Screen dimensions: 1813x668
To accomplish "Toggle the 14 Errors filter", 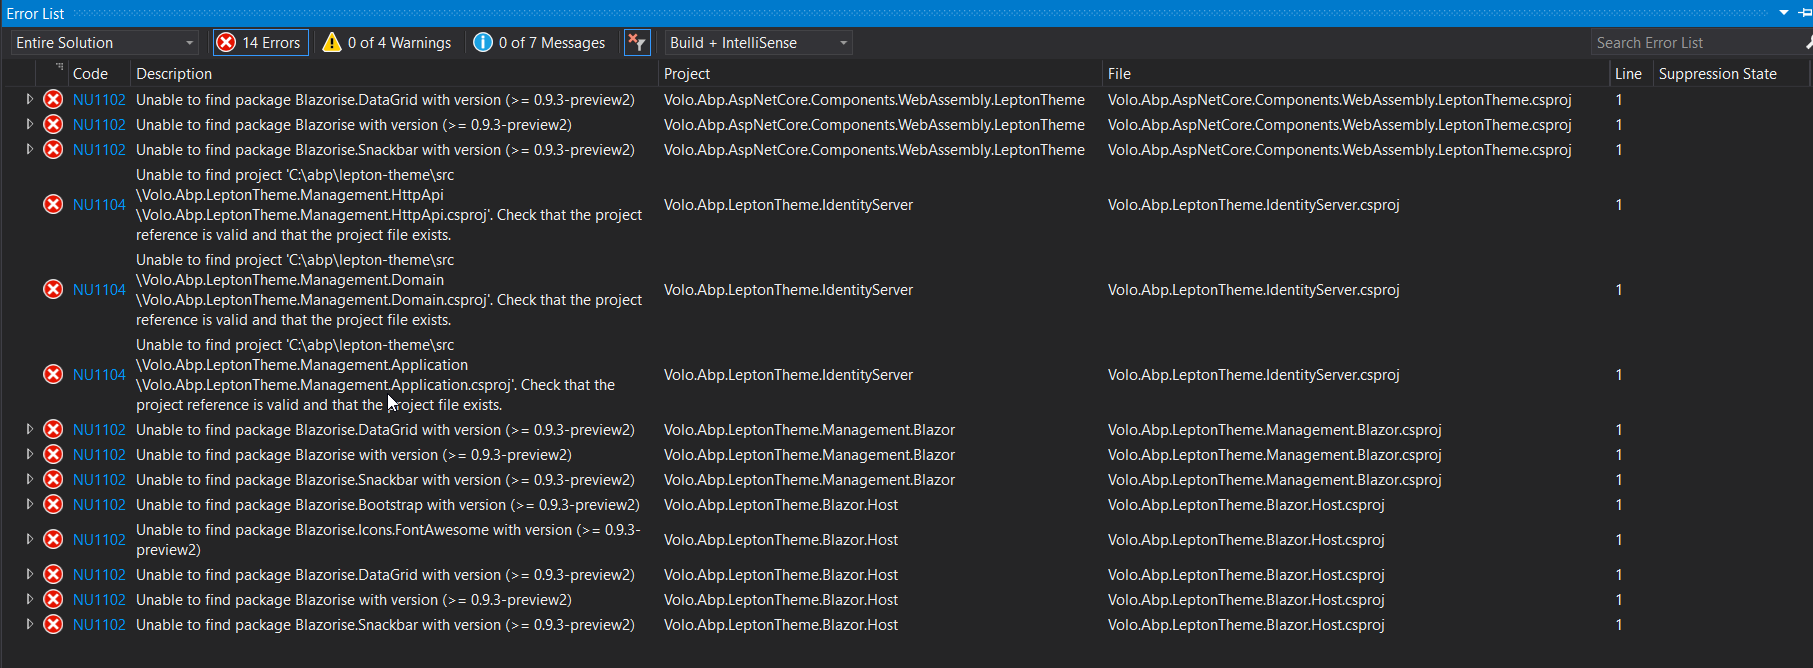I will tap(260, 43).
